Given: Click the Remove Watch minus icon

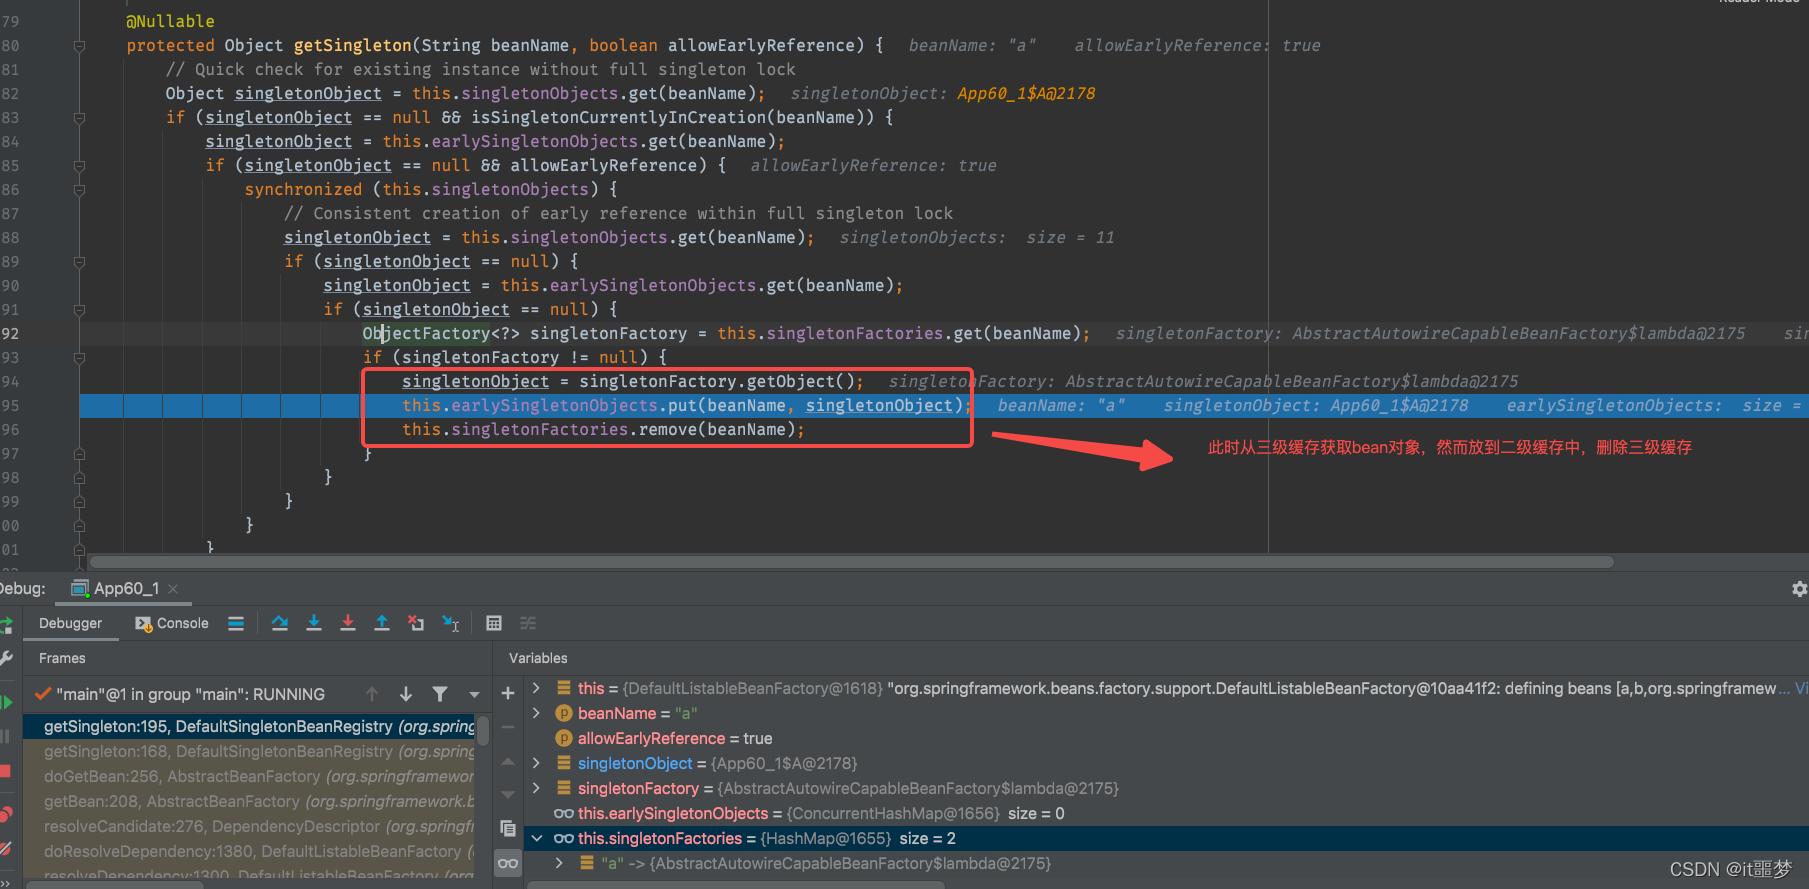Looking at the screenshot, I should [508, 727].
